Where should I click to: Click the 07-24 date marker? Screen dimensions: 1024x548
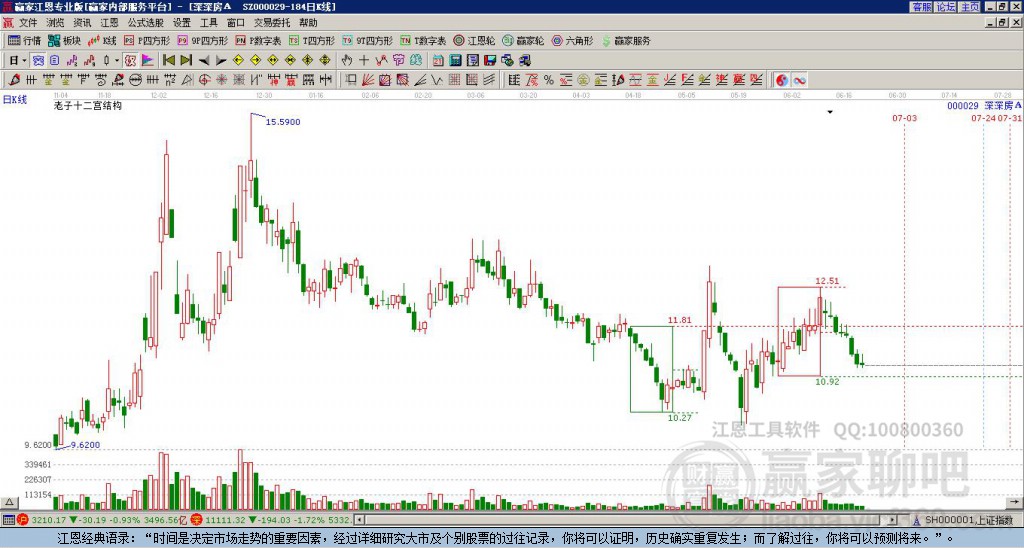point(983,118)
